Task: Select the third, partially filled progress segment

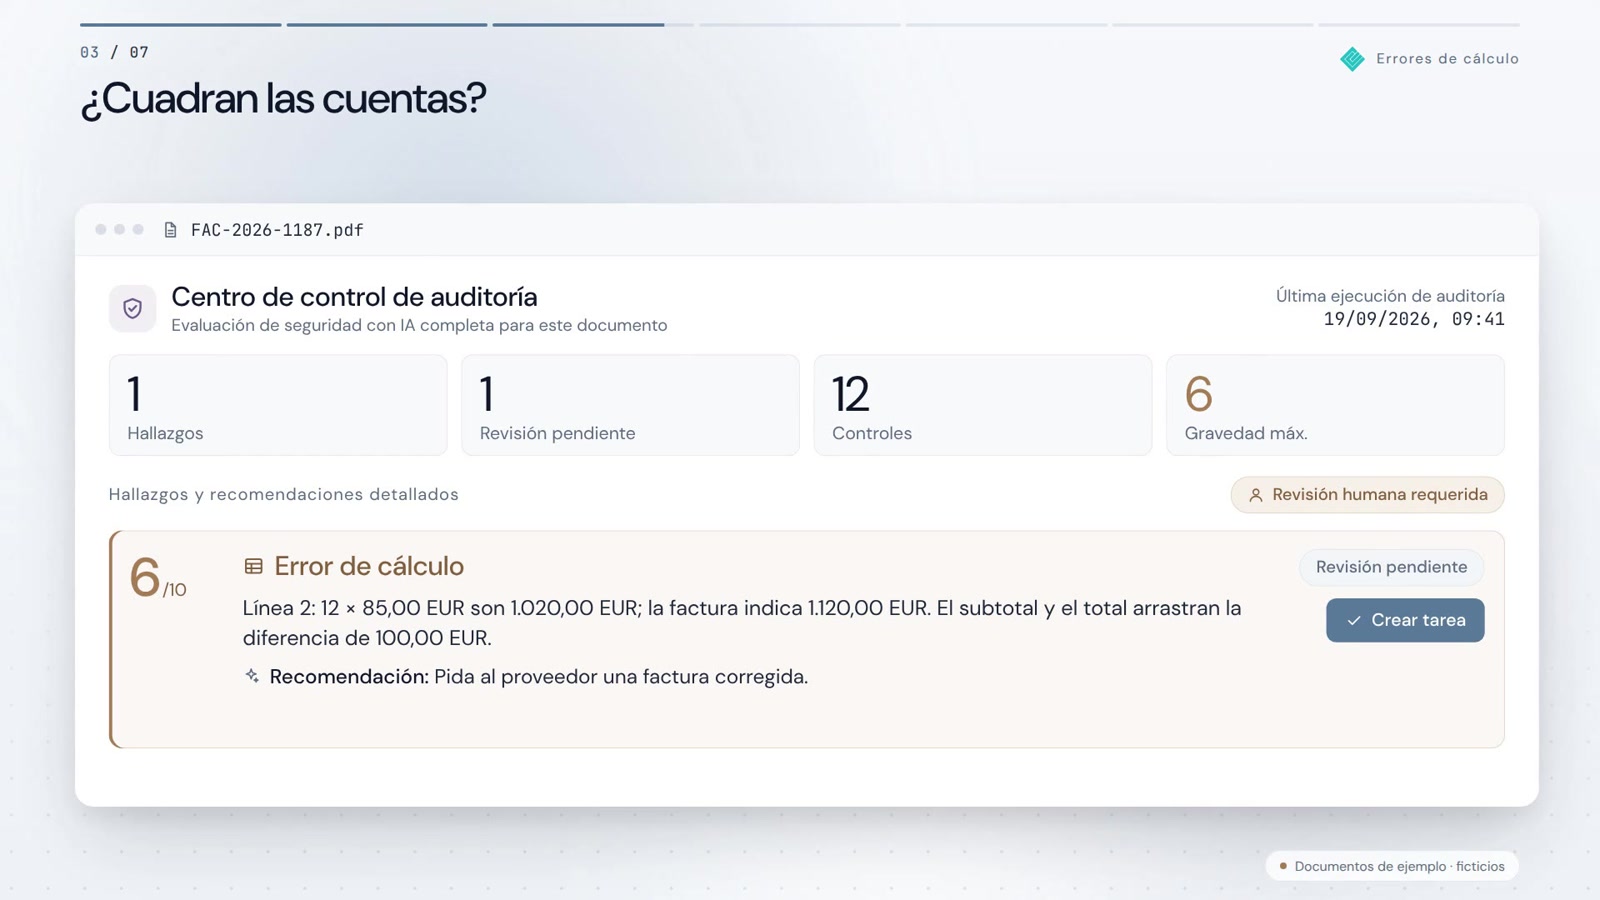Action: click(x=593, y=24)
